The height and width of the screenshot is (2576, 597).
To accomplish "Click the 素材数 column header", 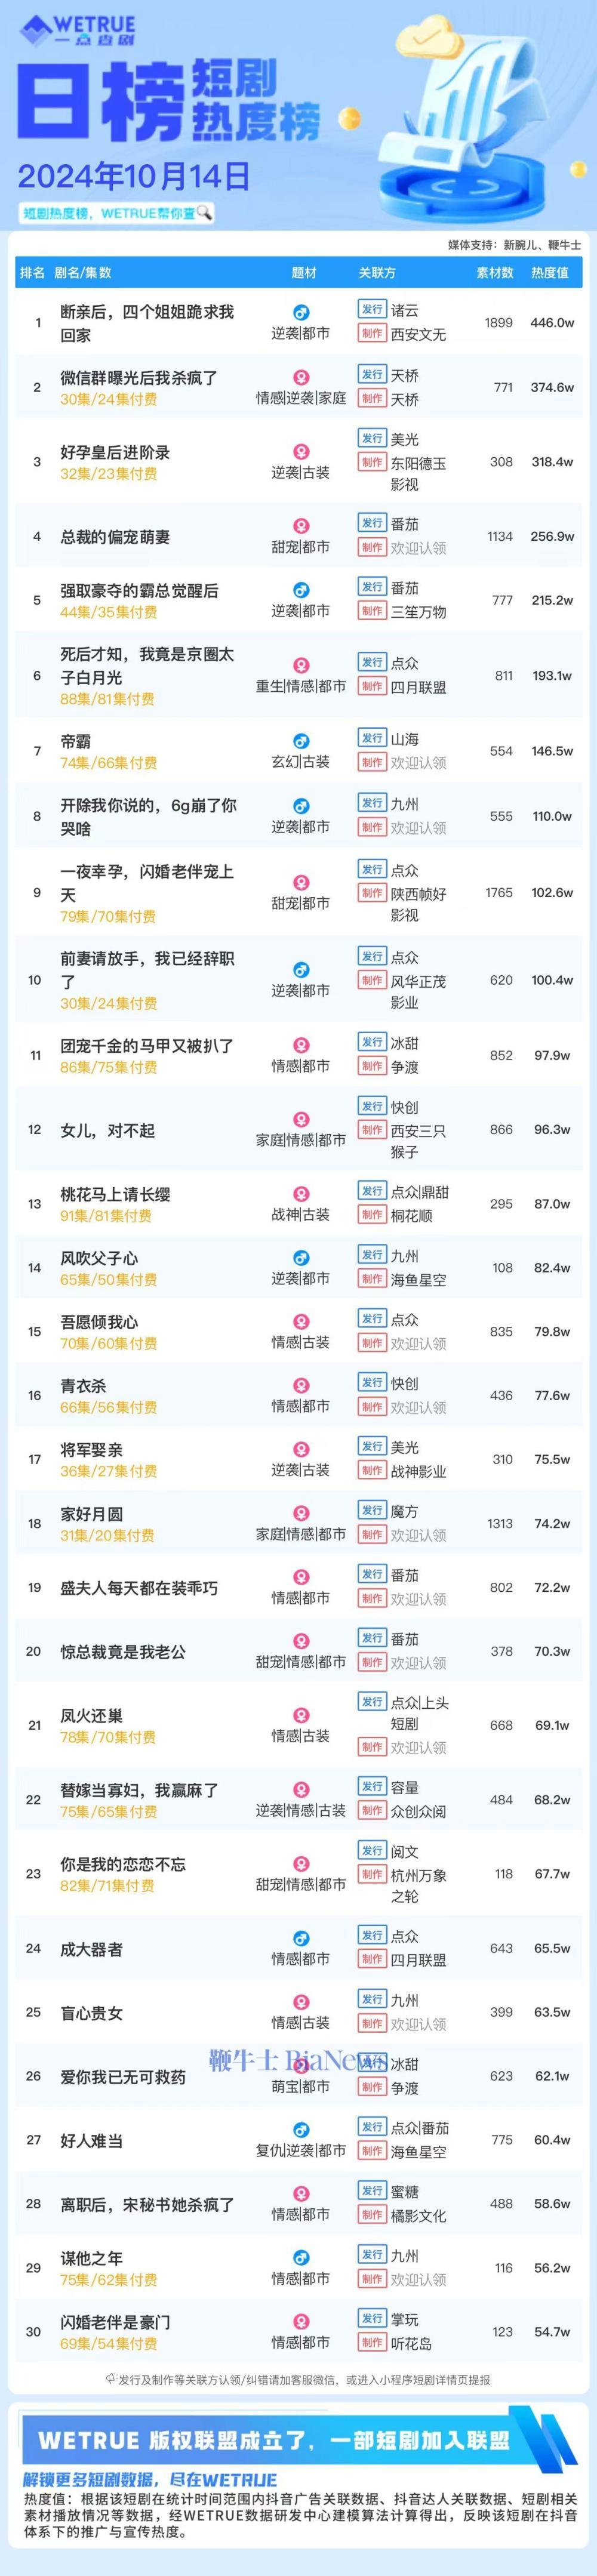I will coord(494,273).
